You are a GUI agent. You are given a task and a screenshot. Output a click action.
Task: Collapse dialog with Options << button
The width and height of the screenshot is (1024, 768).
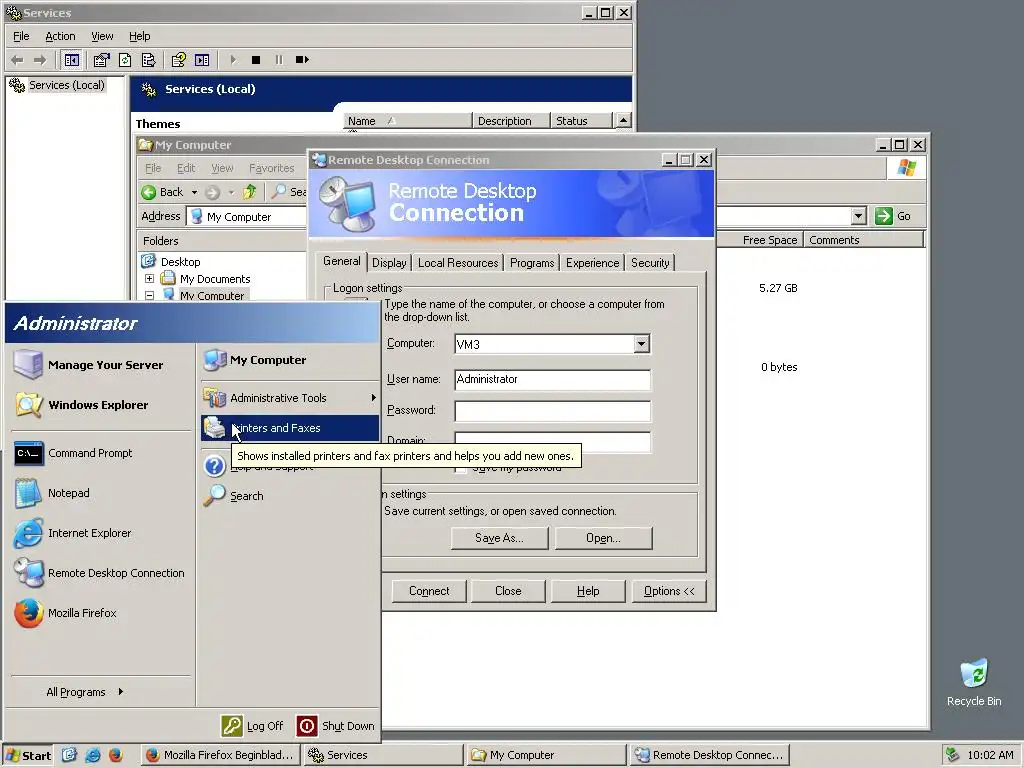[669, 591]
